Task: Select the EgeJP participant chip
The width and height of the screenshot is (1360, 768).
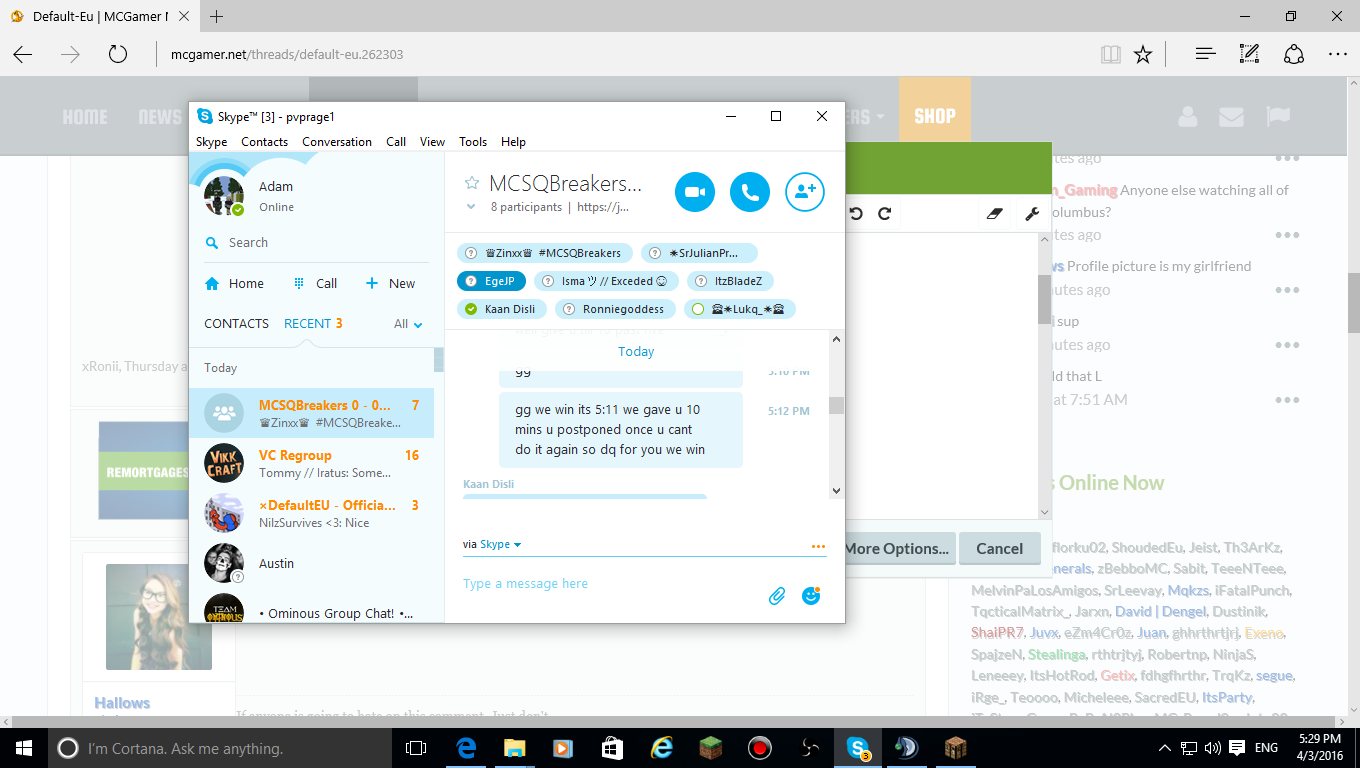Action: [491, 281]
